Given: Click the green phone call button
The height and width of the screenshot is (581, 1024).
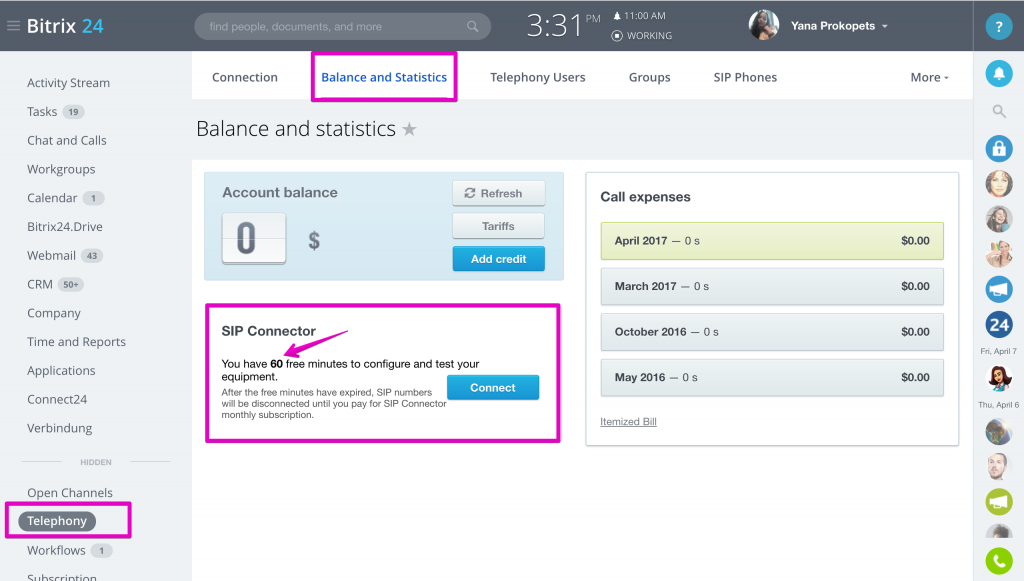Looking at the screenshot, I should 999,561.
